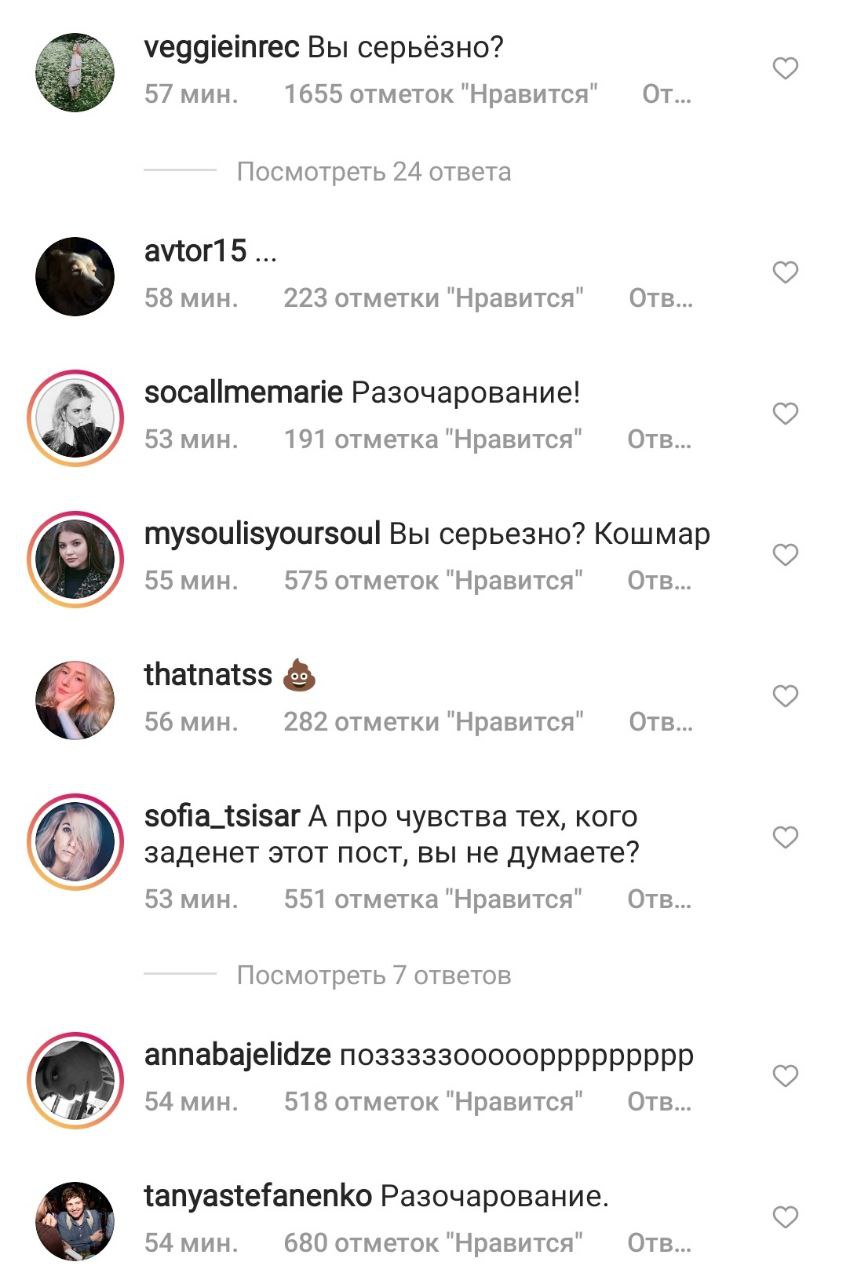Expand "Посмотреть 24 ответа" replies

374,172
